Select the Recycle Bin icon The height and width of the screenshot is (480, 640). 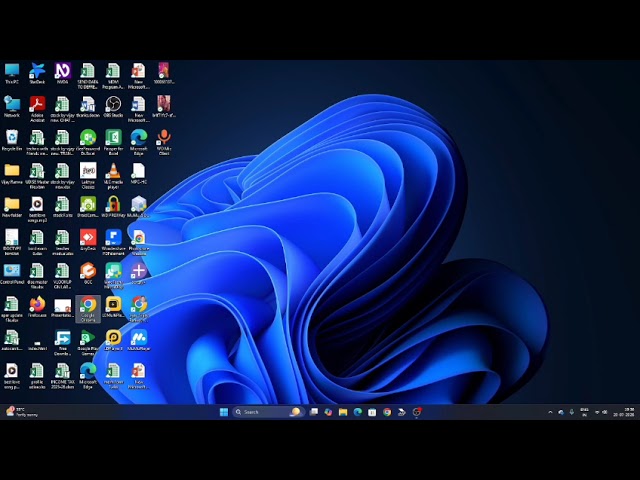(x=12, y=140)
